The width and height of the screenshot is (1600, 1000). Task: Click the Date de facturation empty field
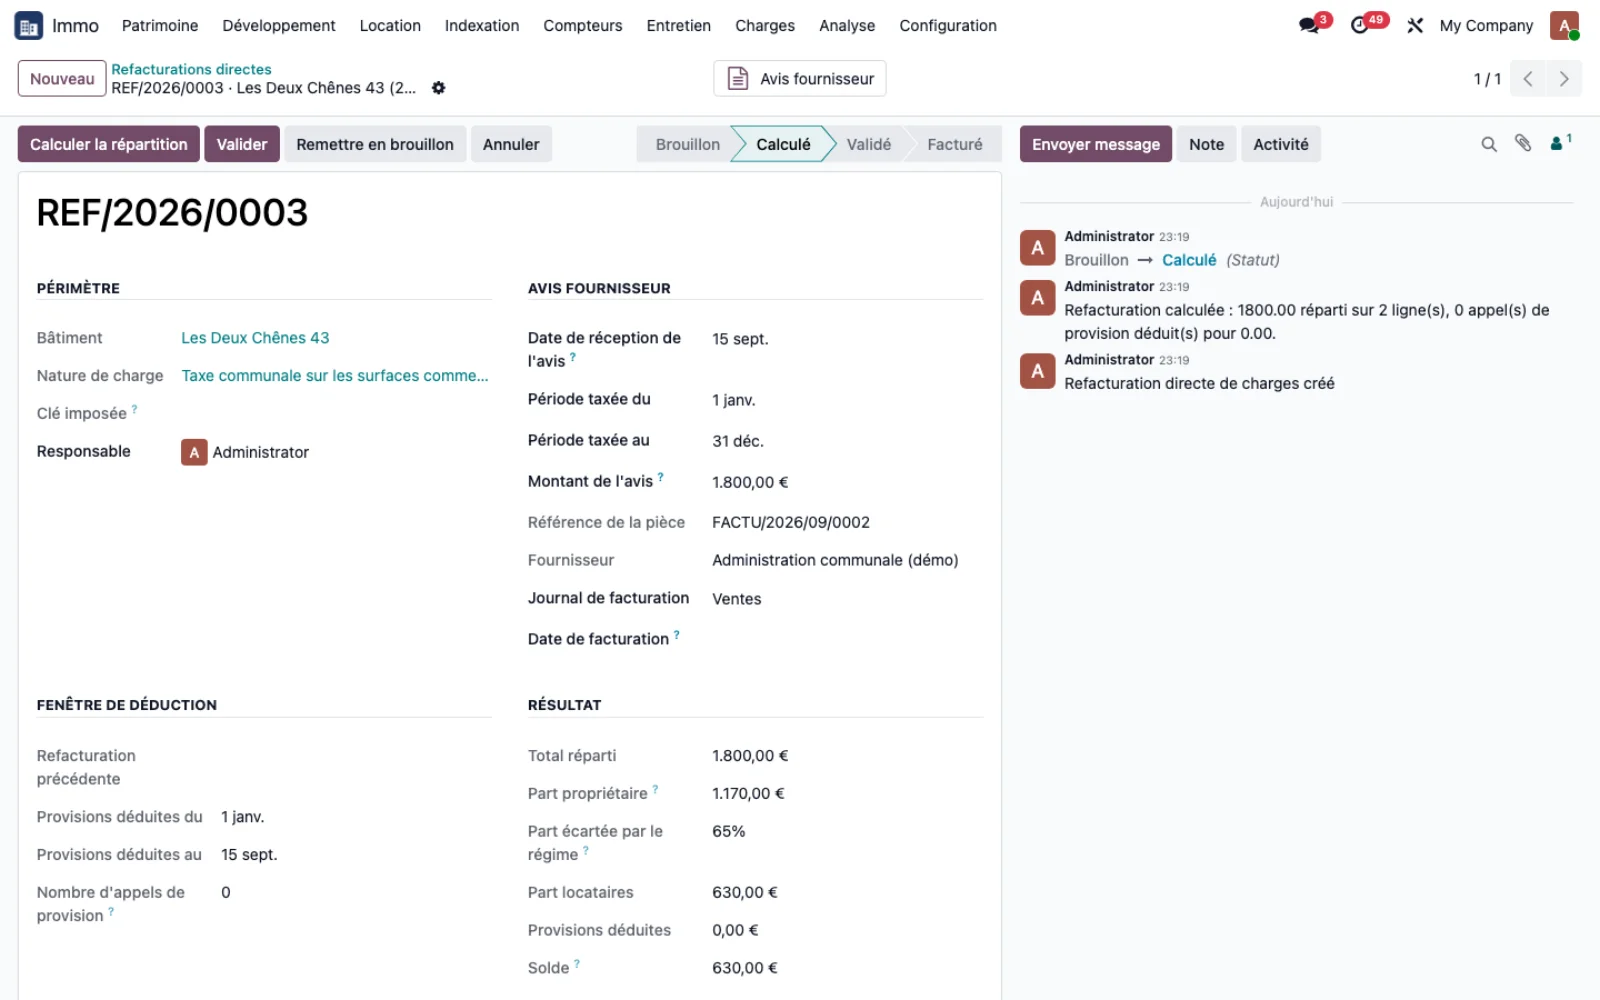(847, 639)
